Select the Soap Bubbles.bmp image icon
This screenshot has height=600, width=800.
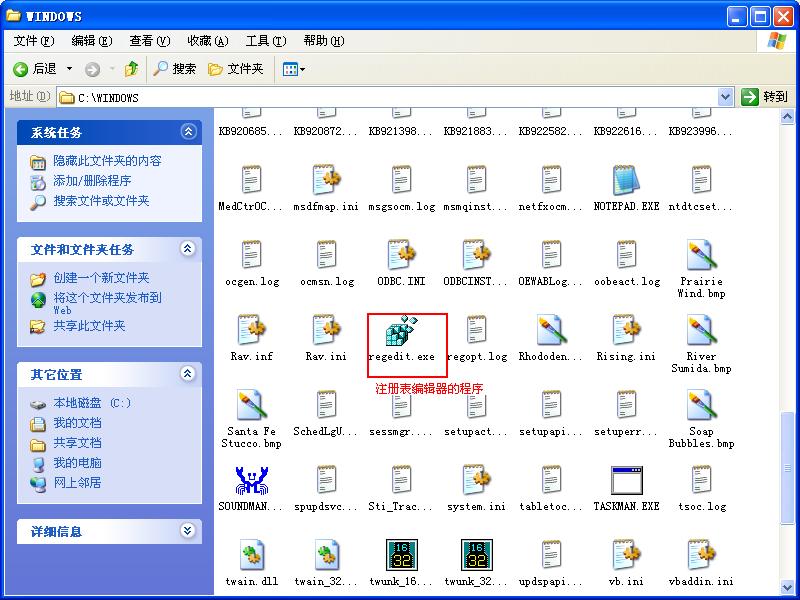(701, 406)
